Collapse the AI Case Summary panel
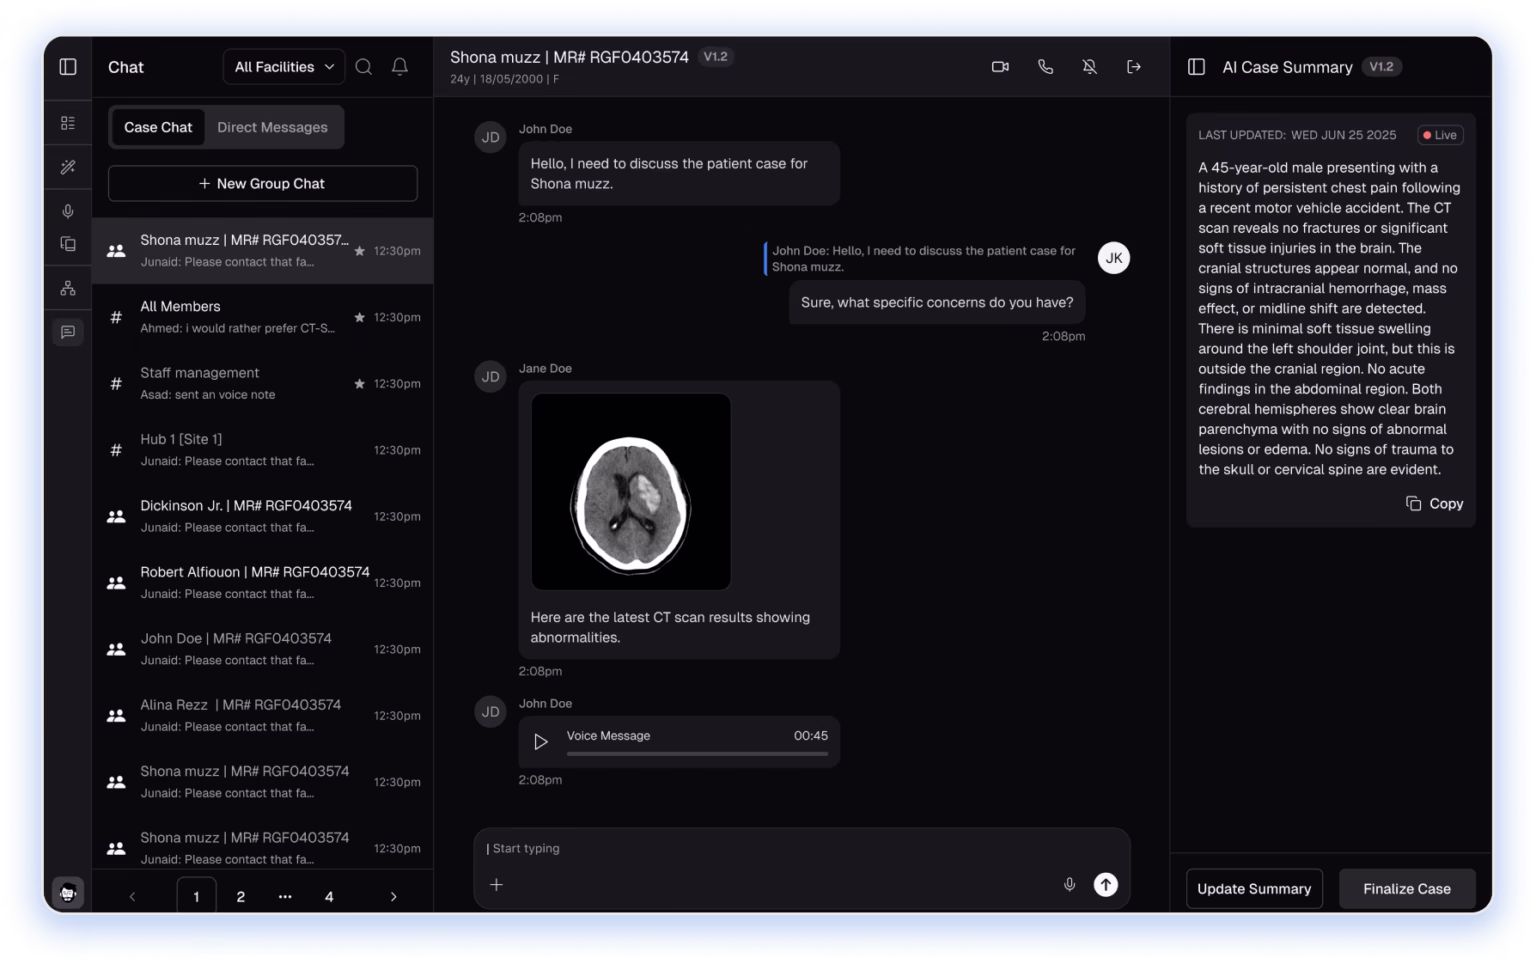Image resolution: width=1536 pixels, height=964 pixels. tap(1196, 67)
